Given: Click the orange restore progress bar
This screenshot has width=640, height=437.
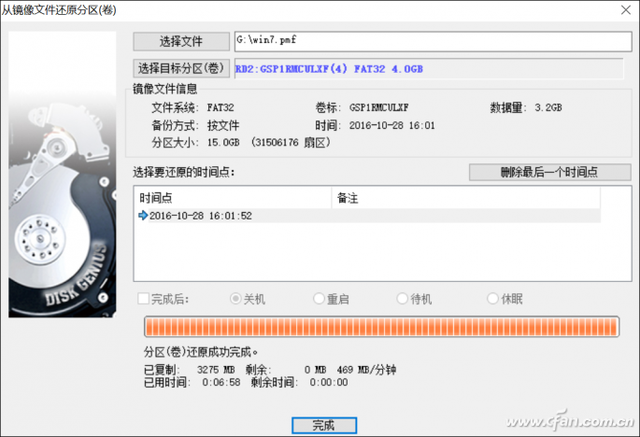Looking at the screenshot, I should 382,327.
